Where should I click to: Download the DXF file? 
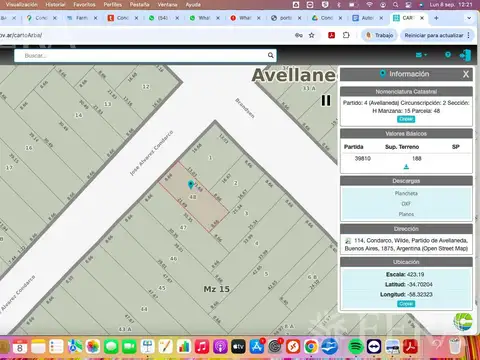click(406, 204)
